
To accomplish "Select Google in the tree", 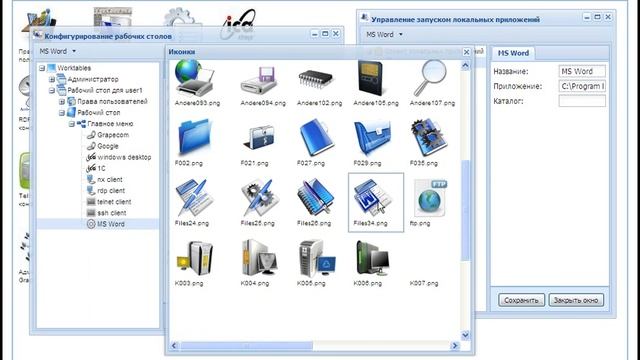I will pos(108,146).
